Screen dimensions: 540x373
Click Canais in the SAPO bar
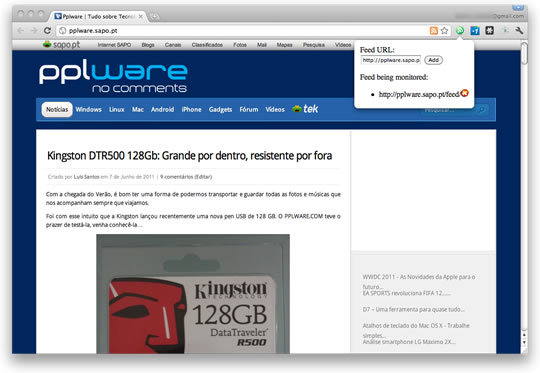click(173, 45)
